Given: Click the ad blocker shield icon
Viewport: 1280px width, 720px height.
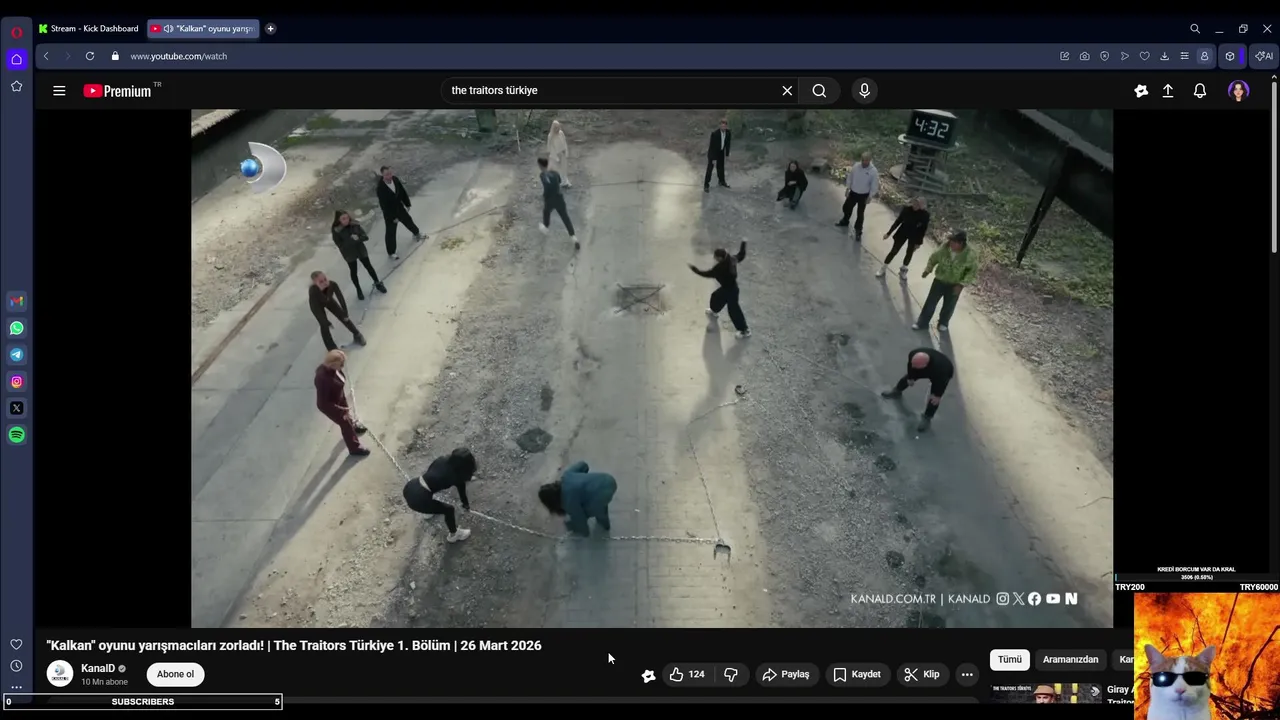Looking at the screenshot, I should (x=1104, y=56).
